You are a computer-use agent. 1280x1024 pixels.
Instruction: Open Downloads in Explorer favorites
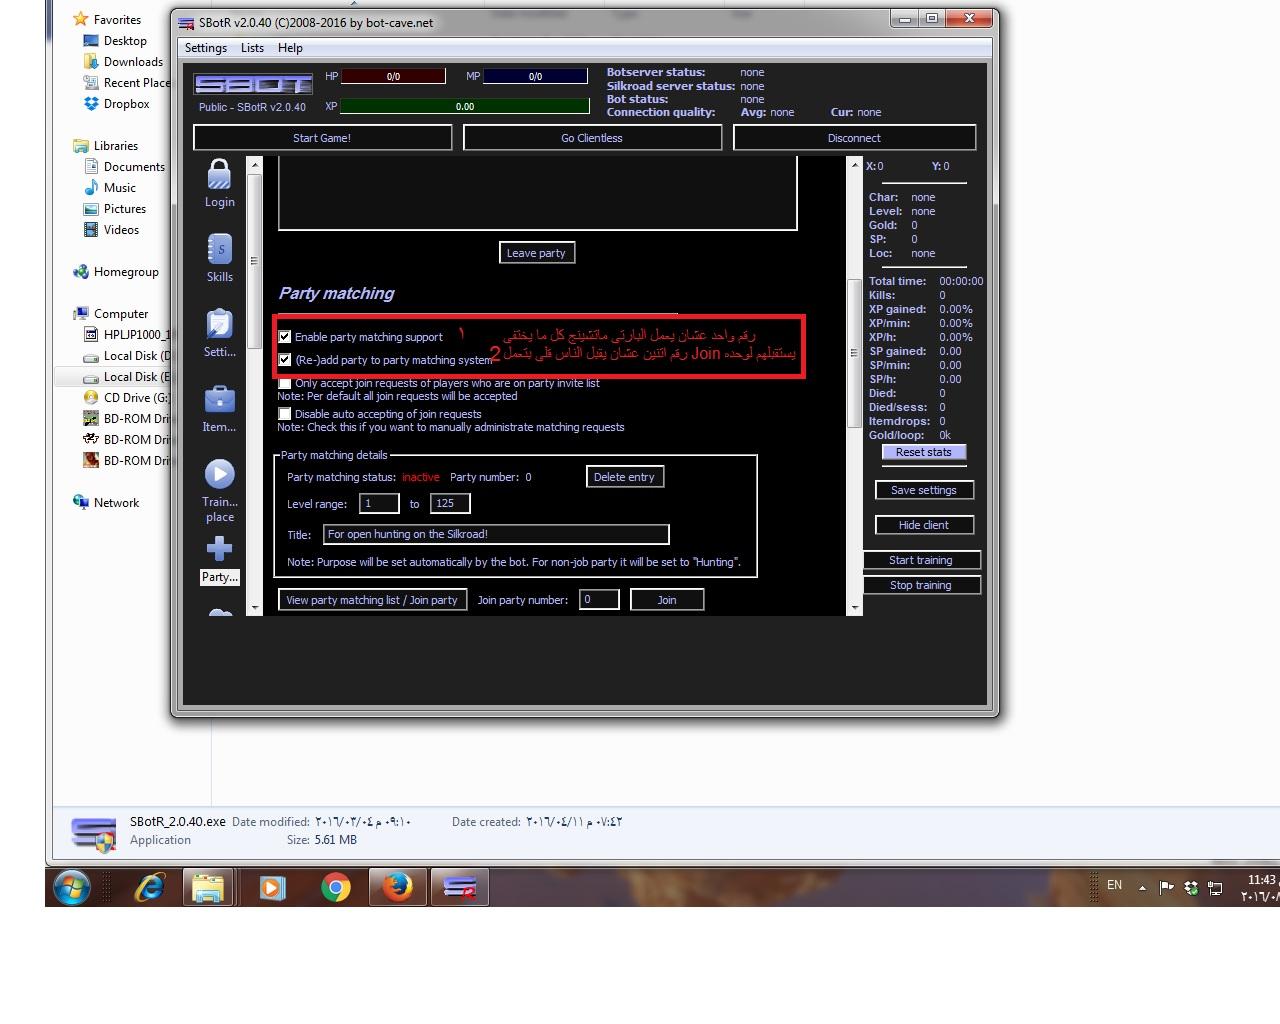pyautogui.click(x=133, y=62)
